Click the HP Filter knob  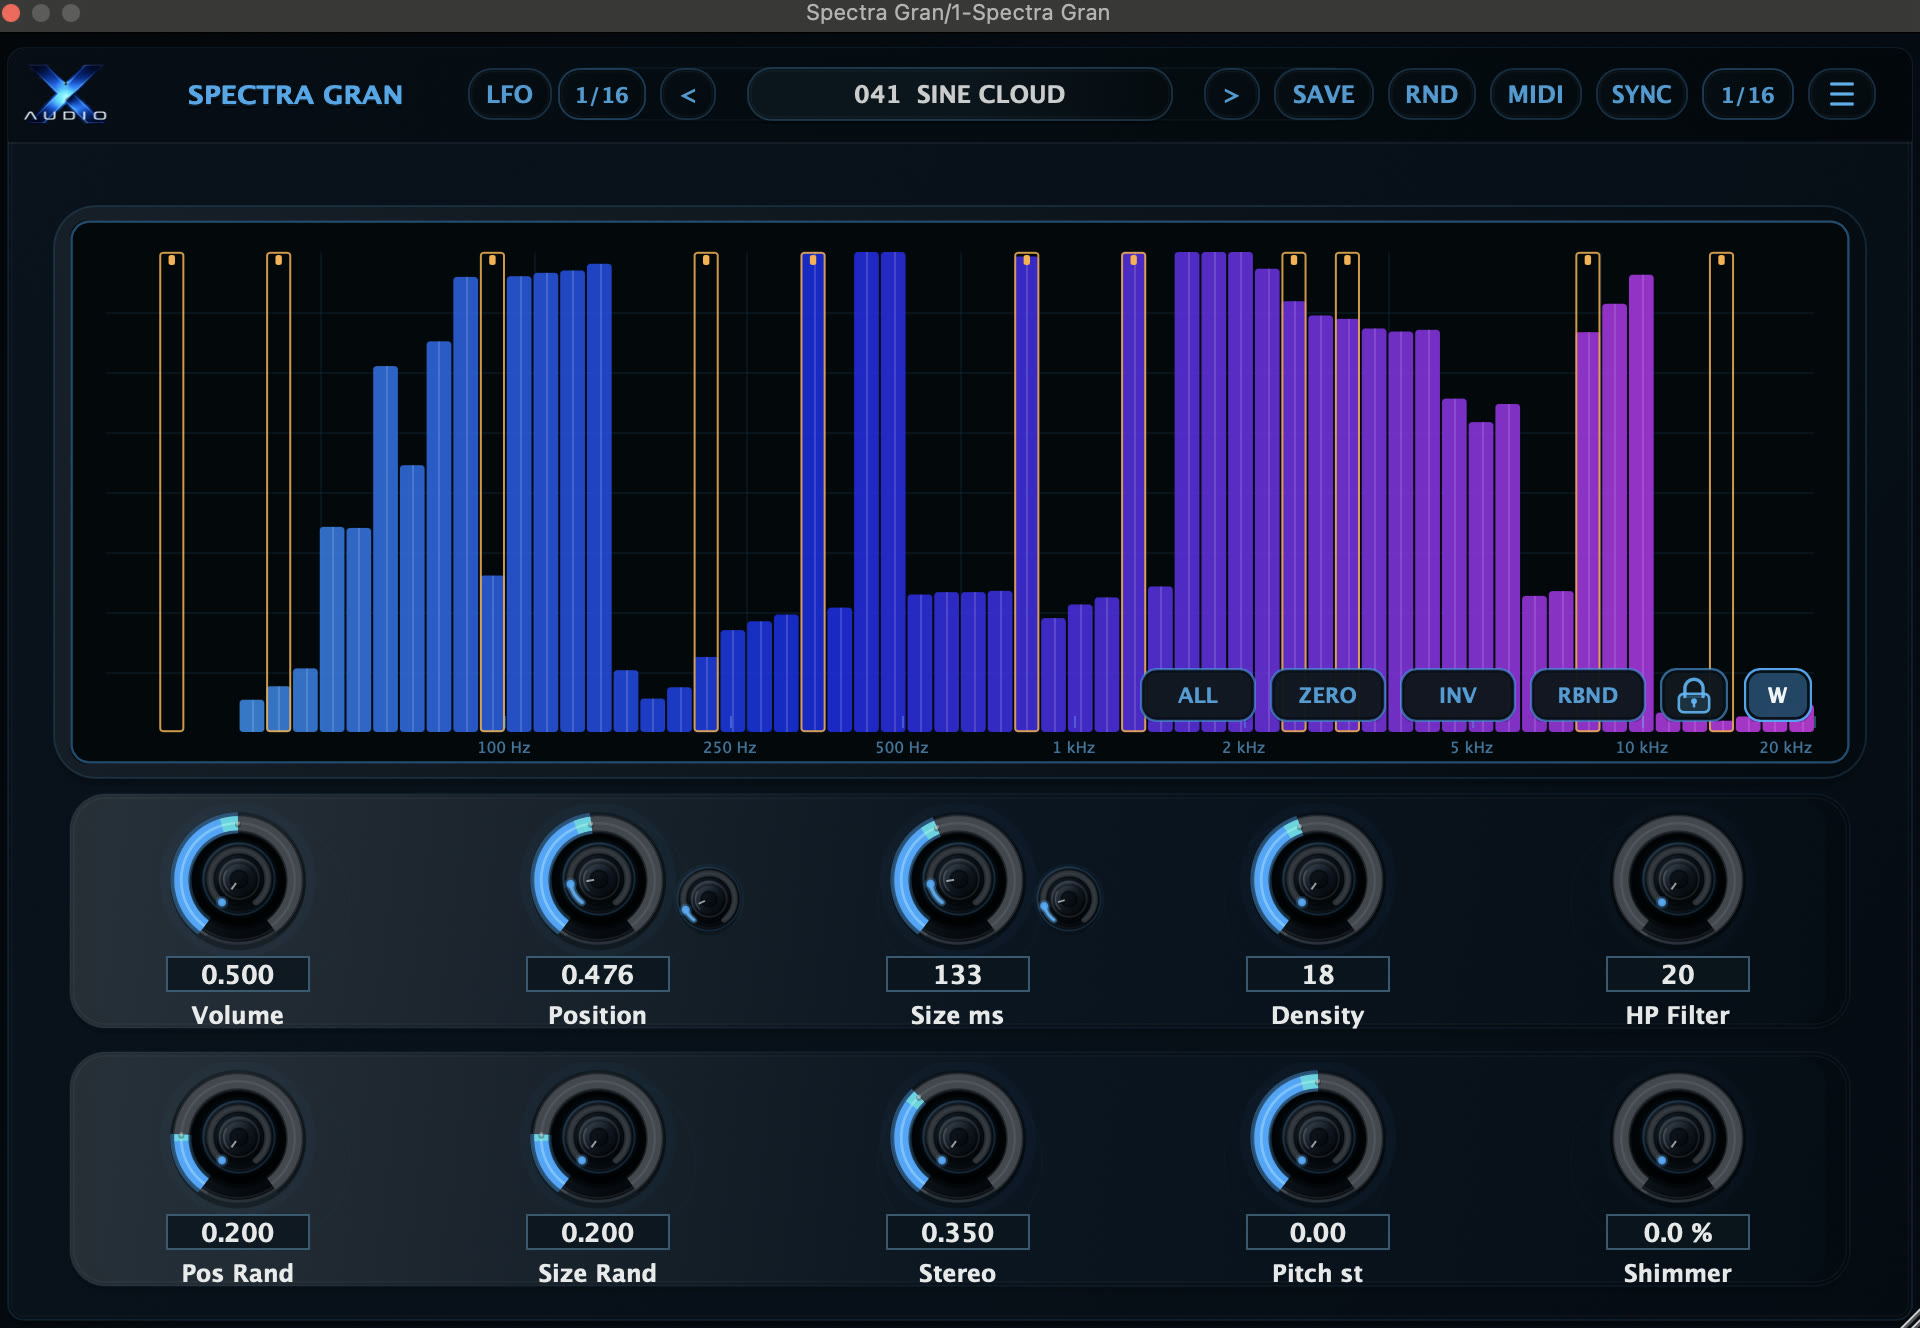(1678, 880)
